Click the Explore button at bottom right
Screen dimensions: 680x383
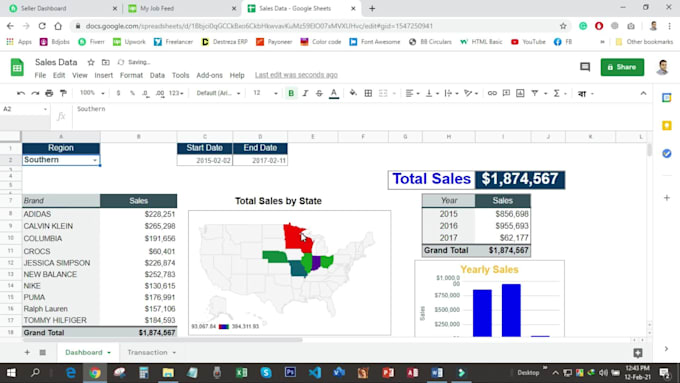point(638,353)
